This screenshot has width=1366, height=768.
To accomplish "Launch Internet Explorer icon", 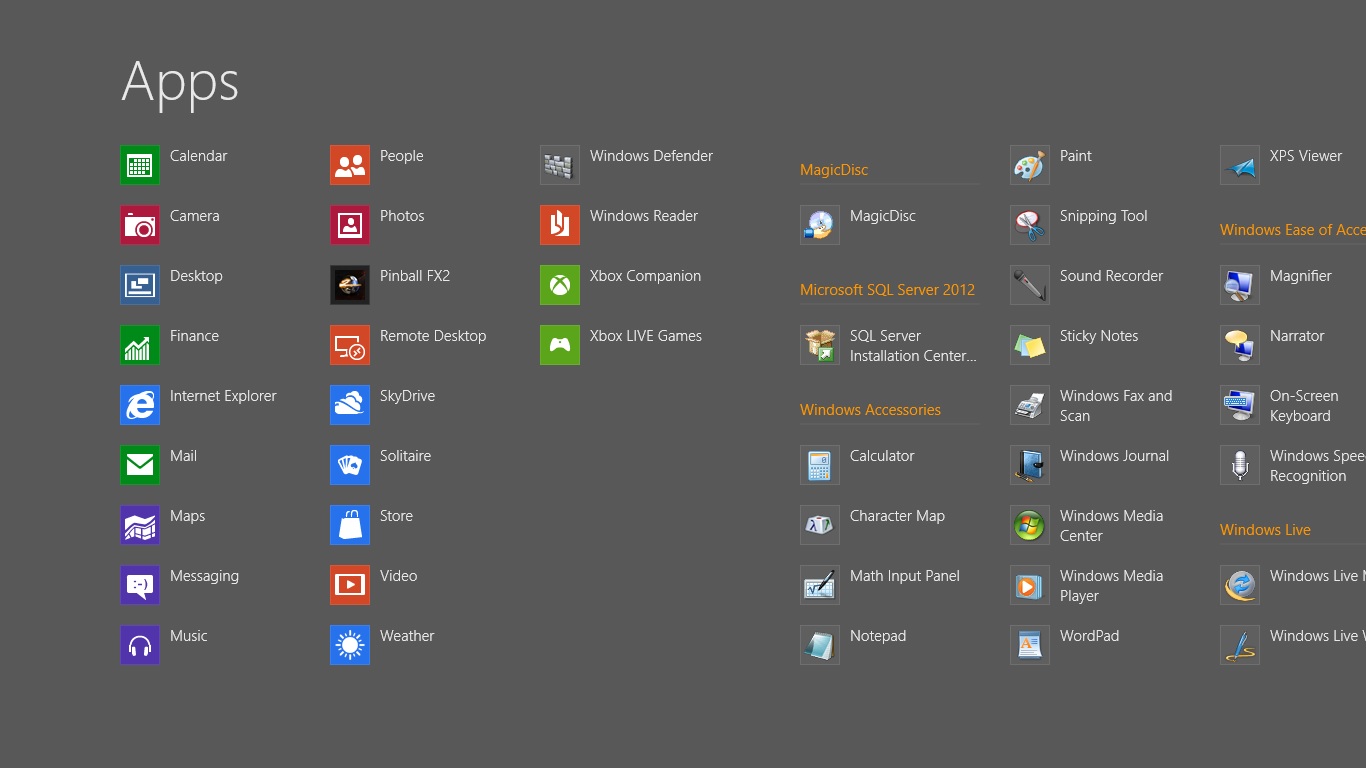I will 140,405.
